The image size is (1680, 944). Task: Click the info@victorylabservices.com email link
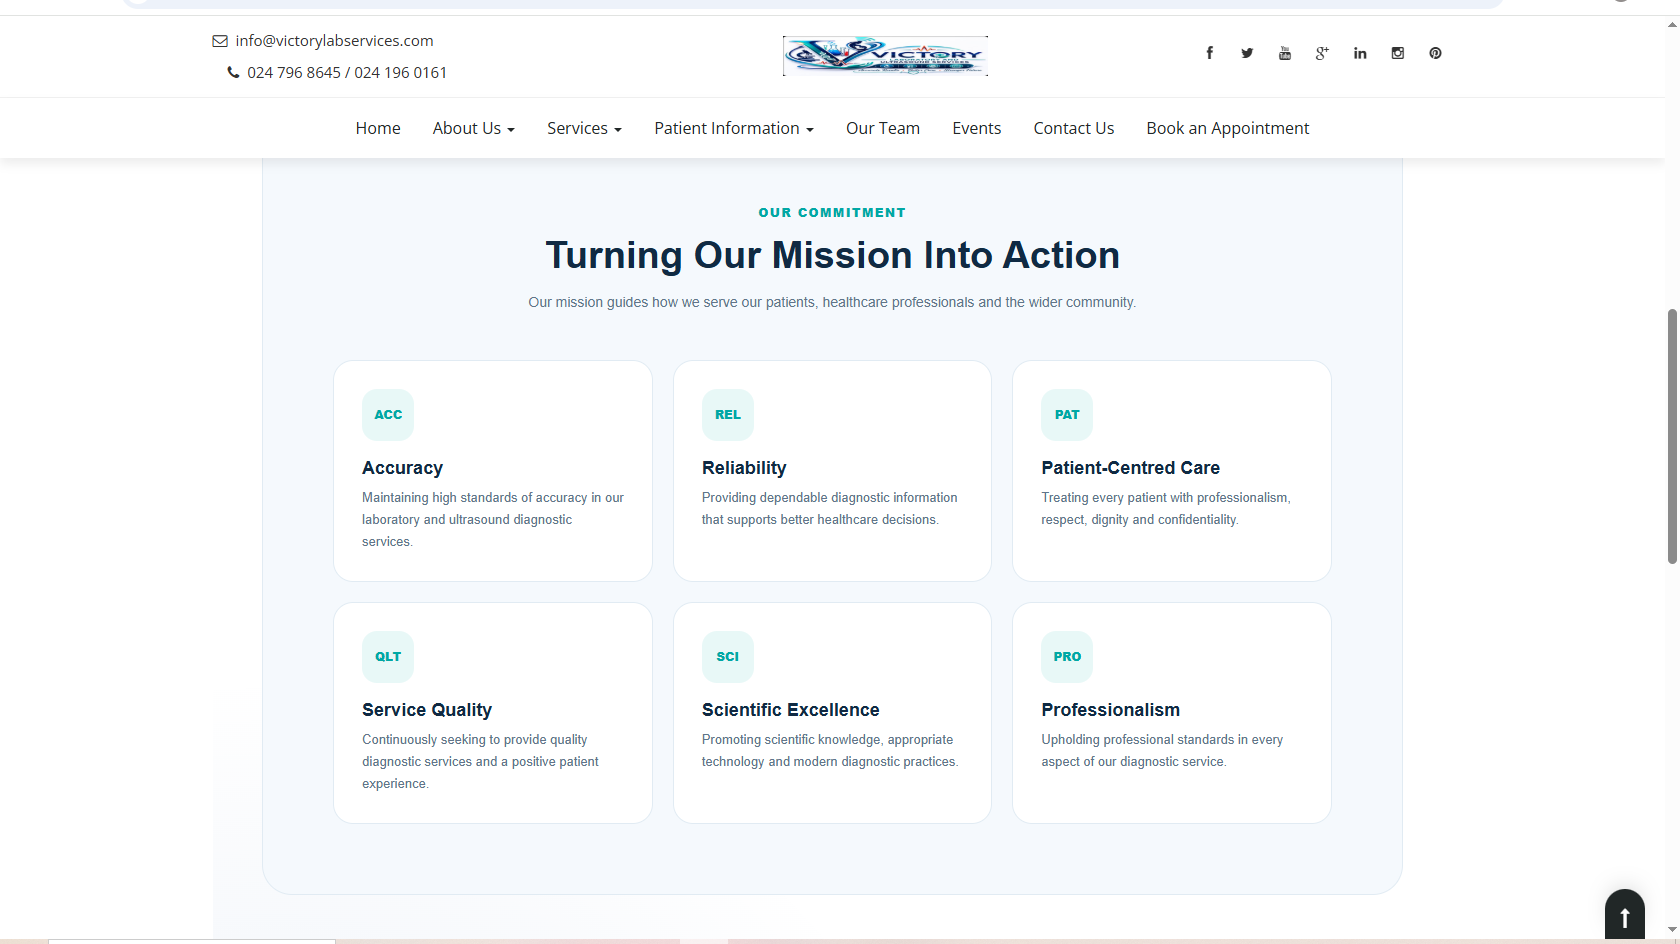click(x=334, y=41)
